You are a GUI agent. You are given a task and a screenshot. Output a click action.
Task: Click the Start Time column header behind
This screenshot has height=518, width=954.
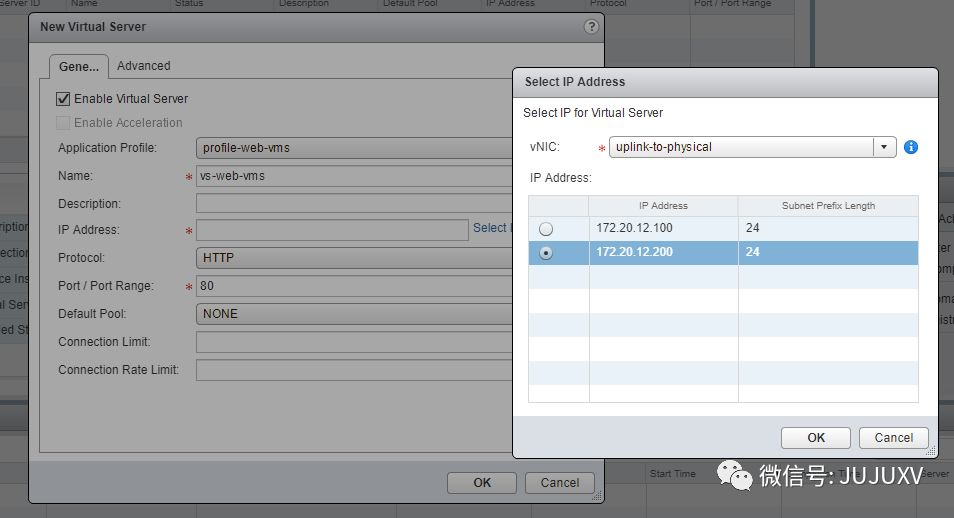tap(672, 474)
